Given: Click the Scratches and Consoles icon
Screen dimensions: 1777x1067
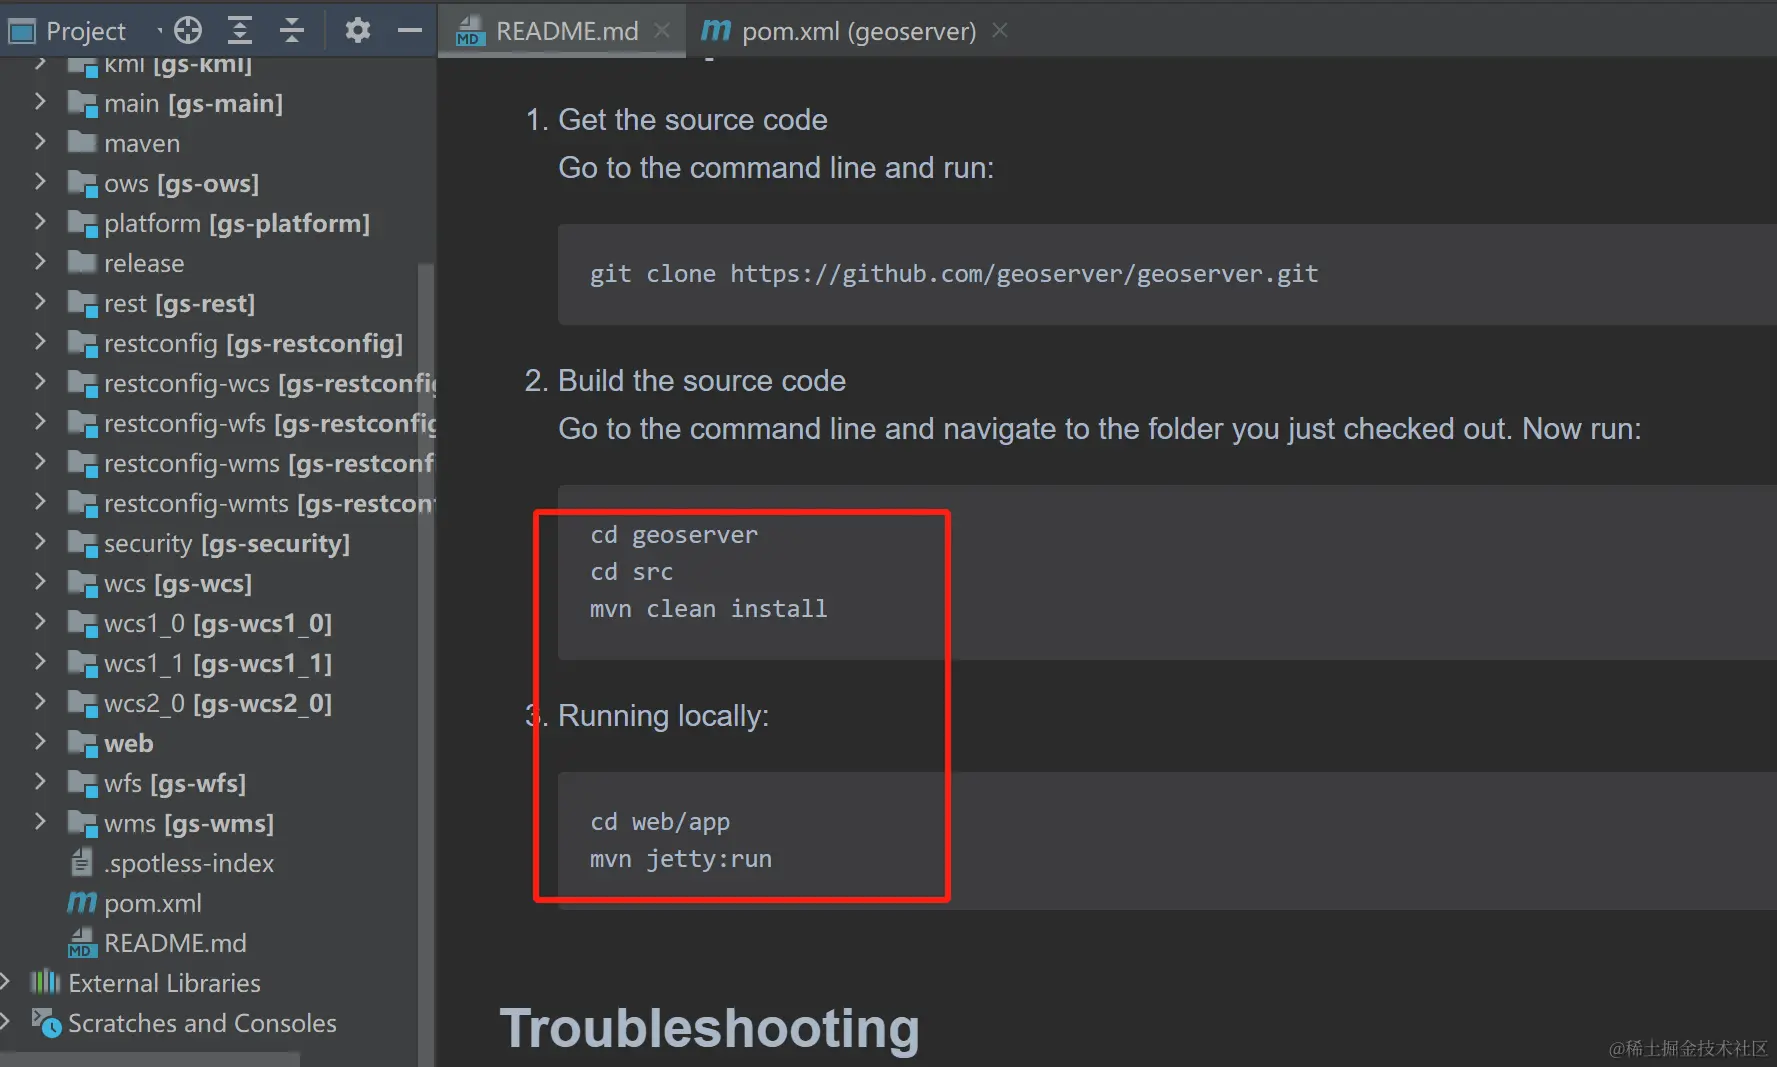Looking at the screenshot, I should pos(46,1022).
